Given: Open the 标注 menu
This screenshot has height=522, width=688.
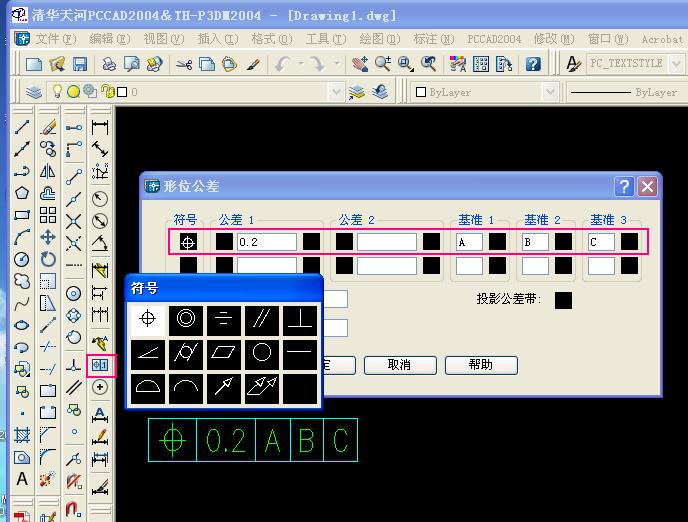Looking at the screenshot, I should click(x=434, y=39).
